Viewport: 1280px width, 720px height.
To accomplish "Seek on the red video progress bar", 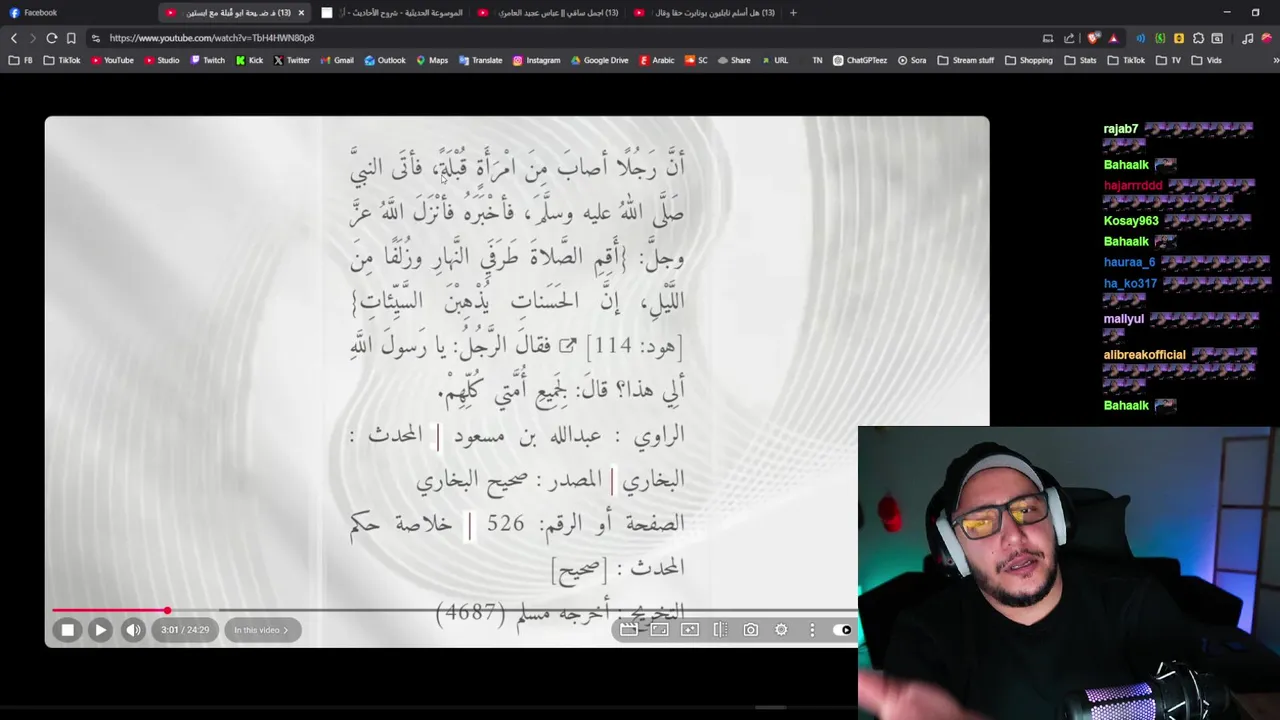I will tap(110, 610).
